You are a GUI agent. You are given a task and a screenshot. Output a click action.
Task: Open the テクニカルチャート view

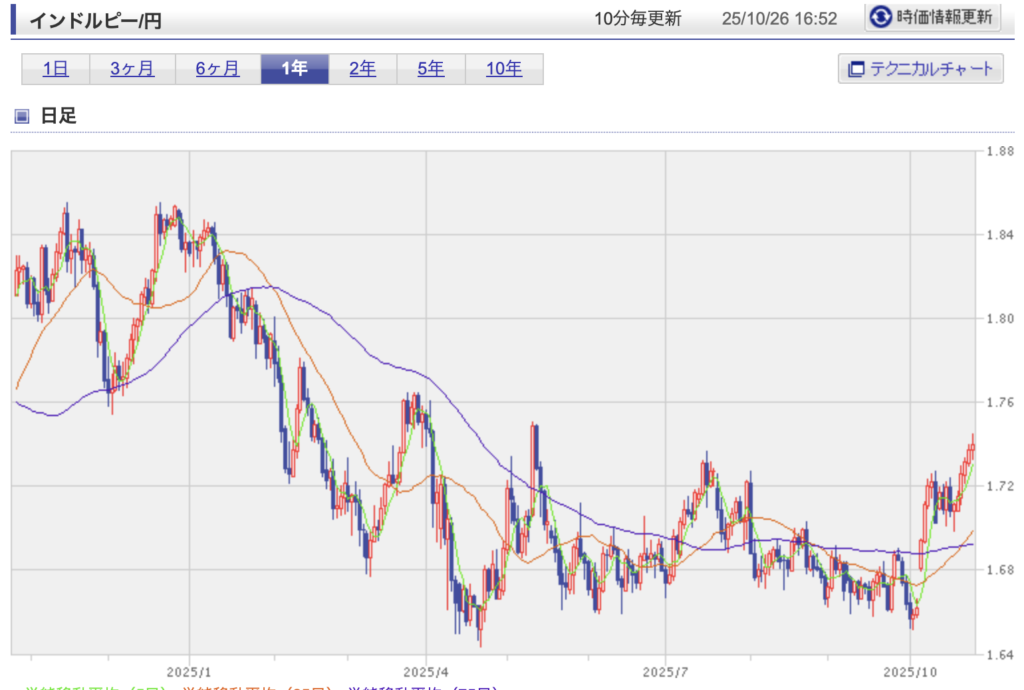coord(920,69)
